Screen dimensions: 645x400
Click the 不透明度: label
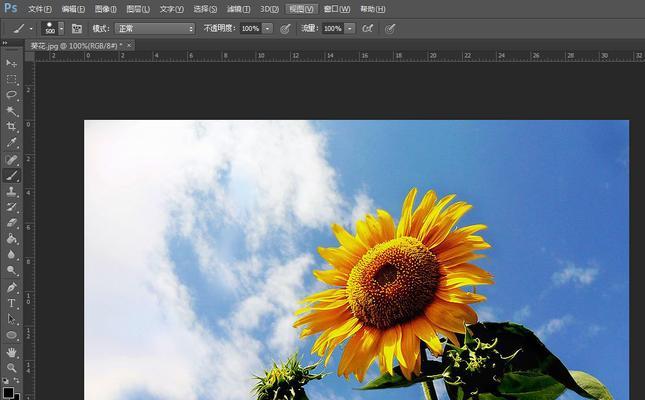(x=220, y=28)
